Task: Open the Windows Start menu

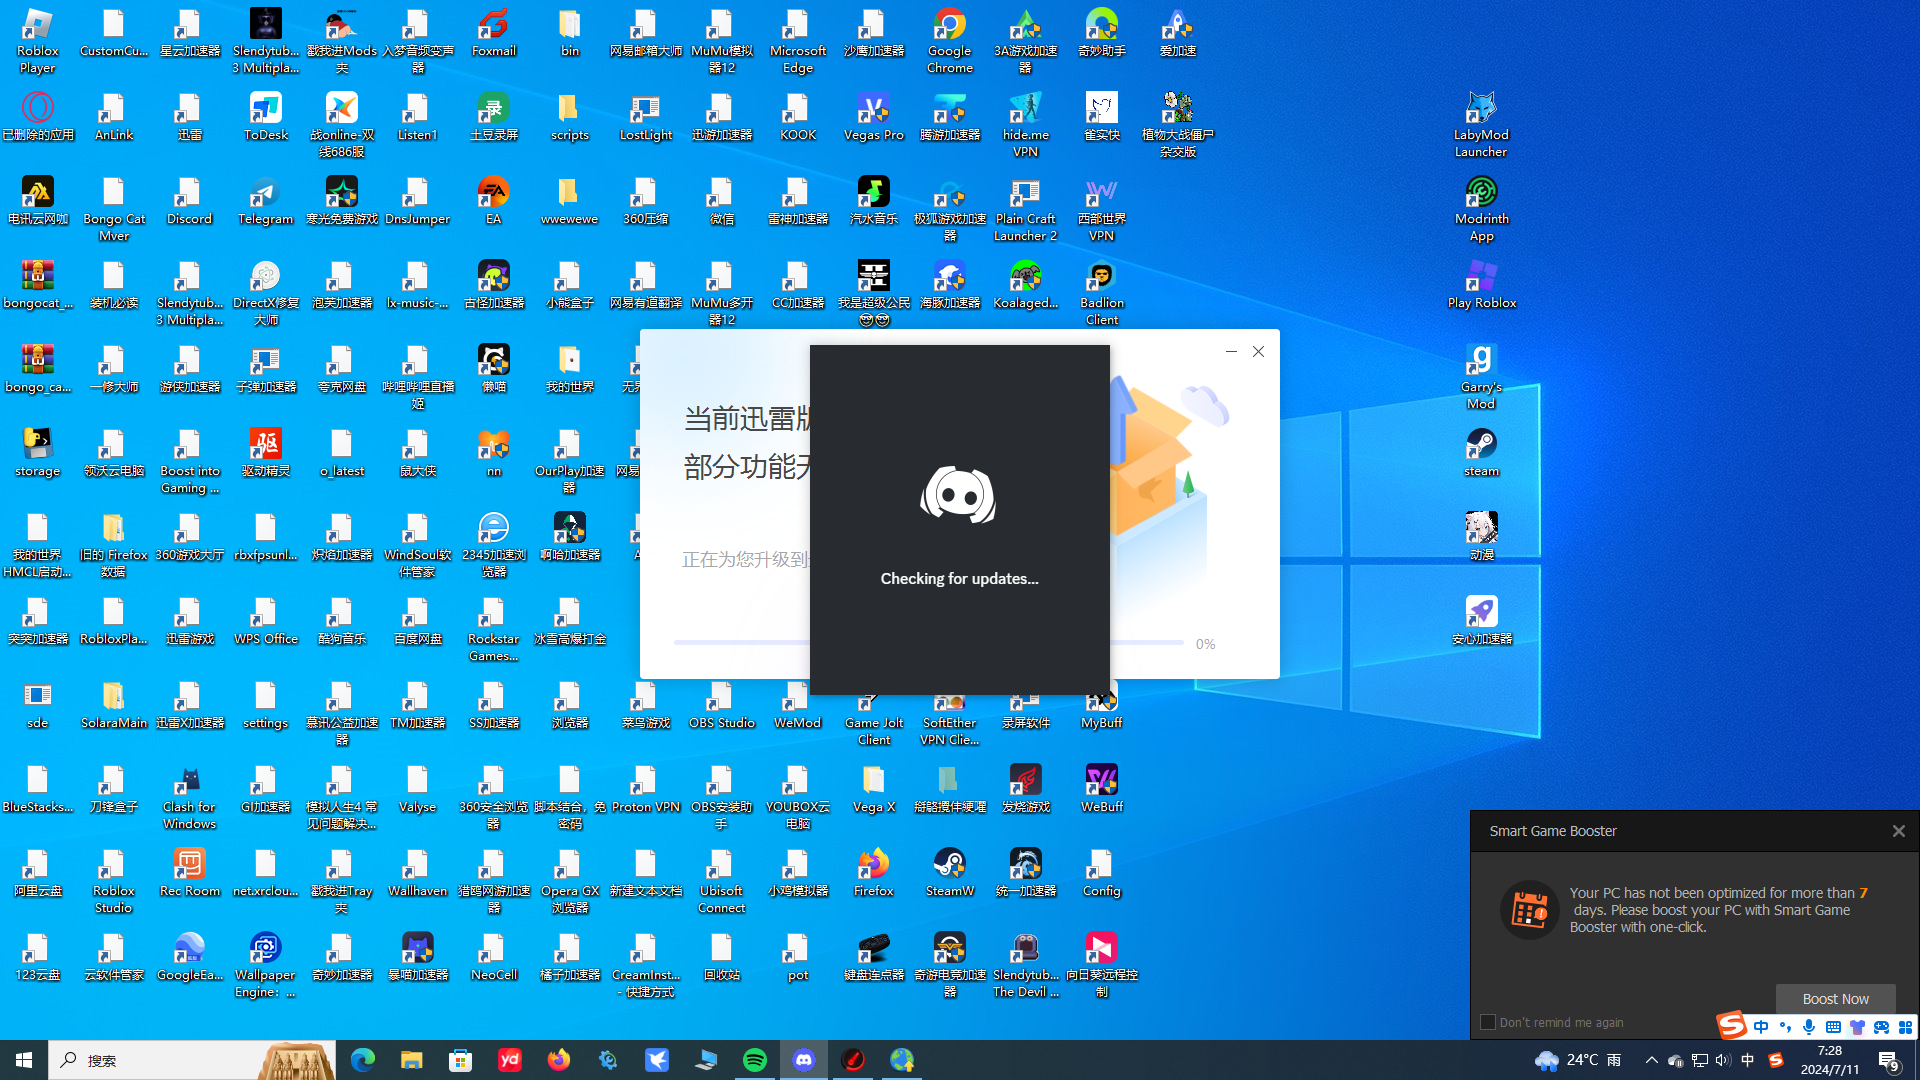Action: [x=24, y=1060]
